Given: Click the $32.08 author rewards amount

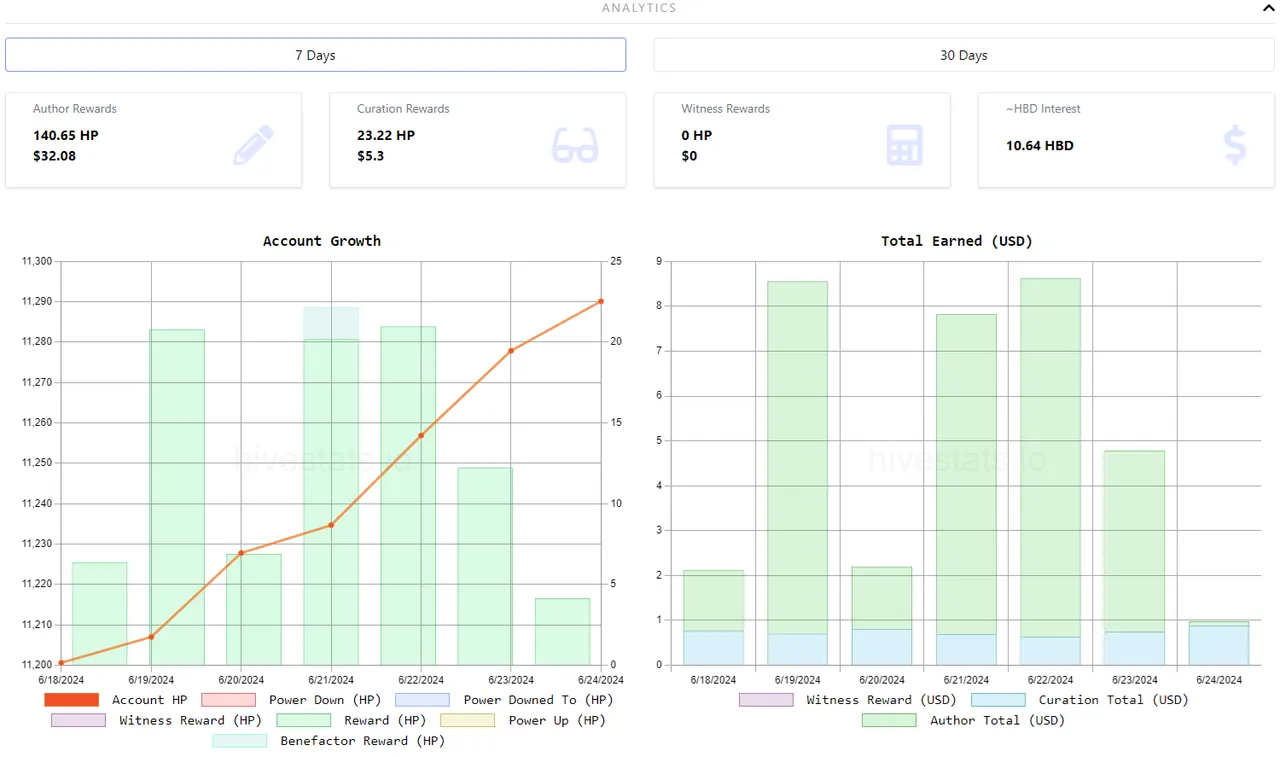Looking at the screenshot, I should (x=54, y=156).
